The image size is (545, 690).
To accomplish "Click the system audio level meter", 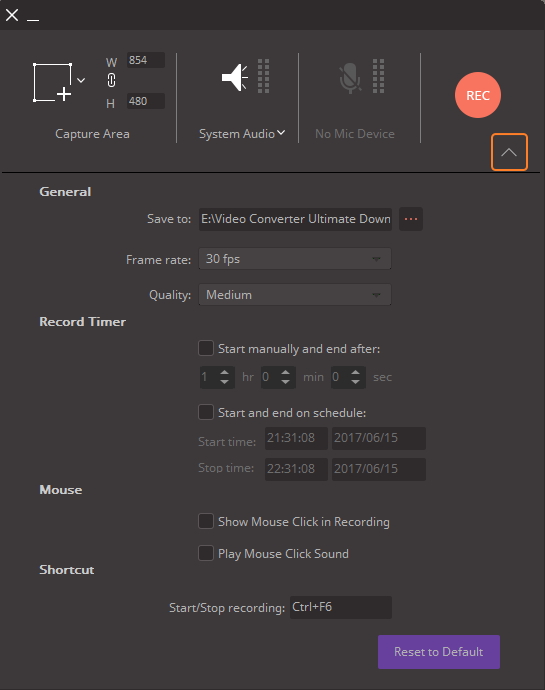I will pos(263,76).
